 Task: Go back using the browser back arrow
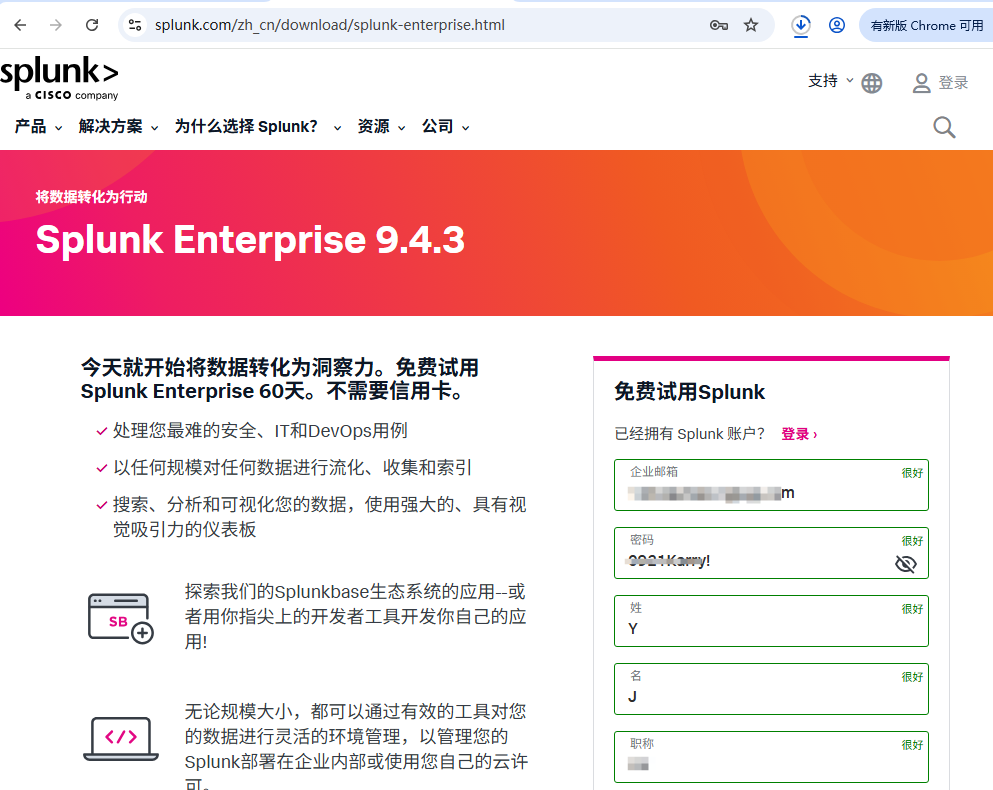(20, 25)
